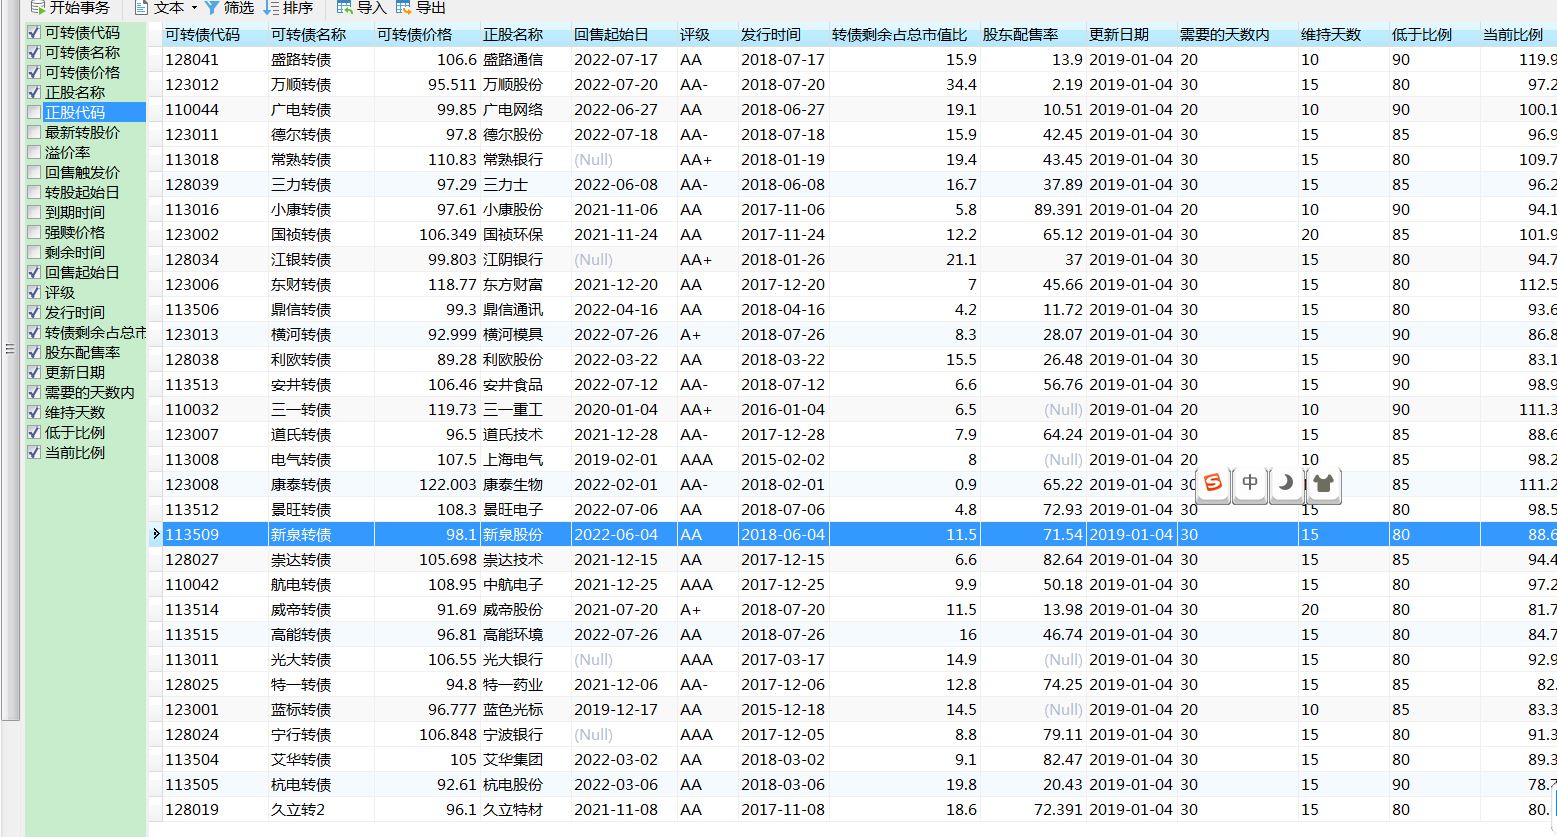The image size is (1557, 837).
Task: Click the cell with code 128041
Action: (215, 59)
